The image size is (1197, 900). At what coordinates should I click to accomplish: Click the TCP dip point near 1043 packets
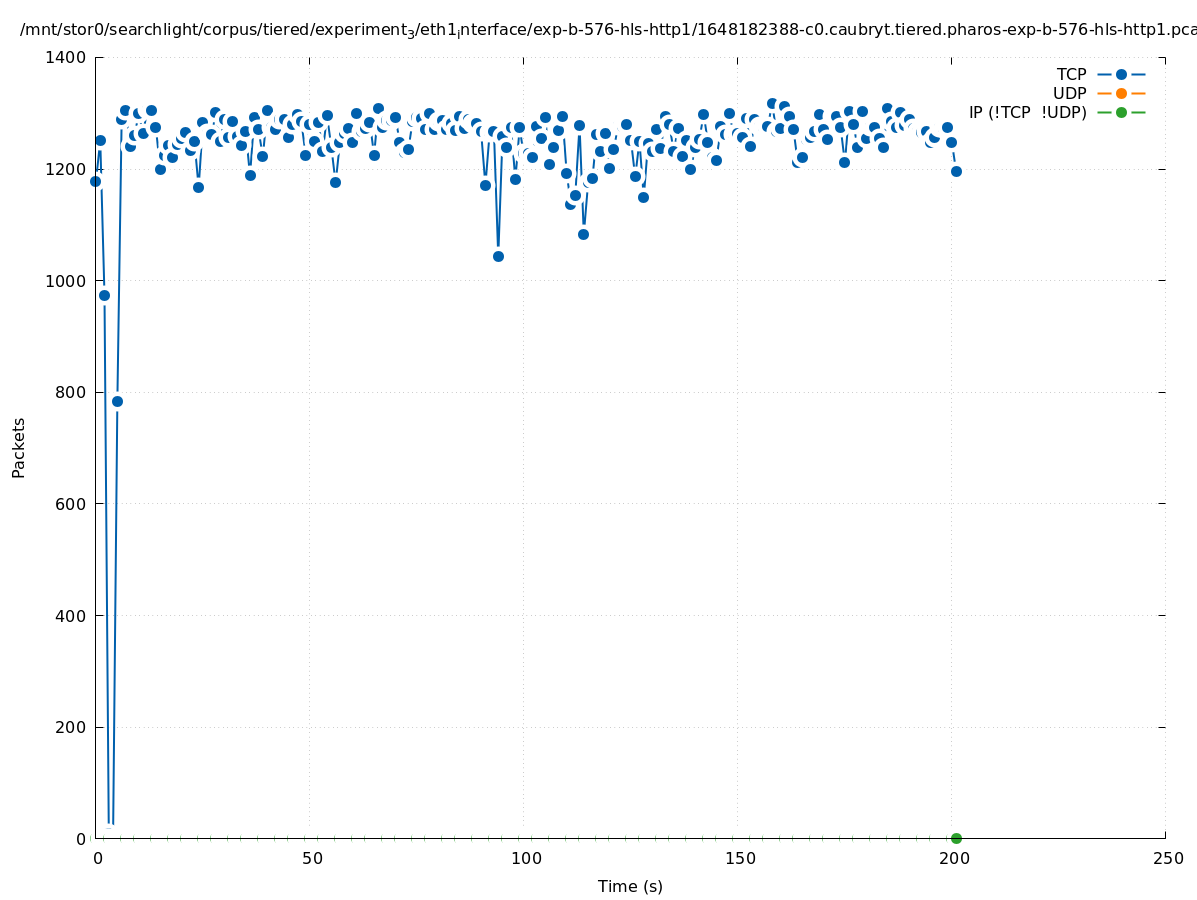(x=498, y=256)
